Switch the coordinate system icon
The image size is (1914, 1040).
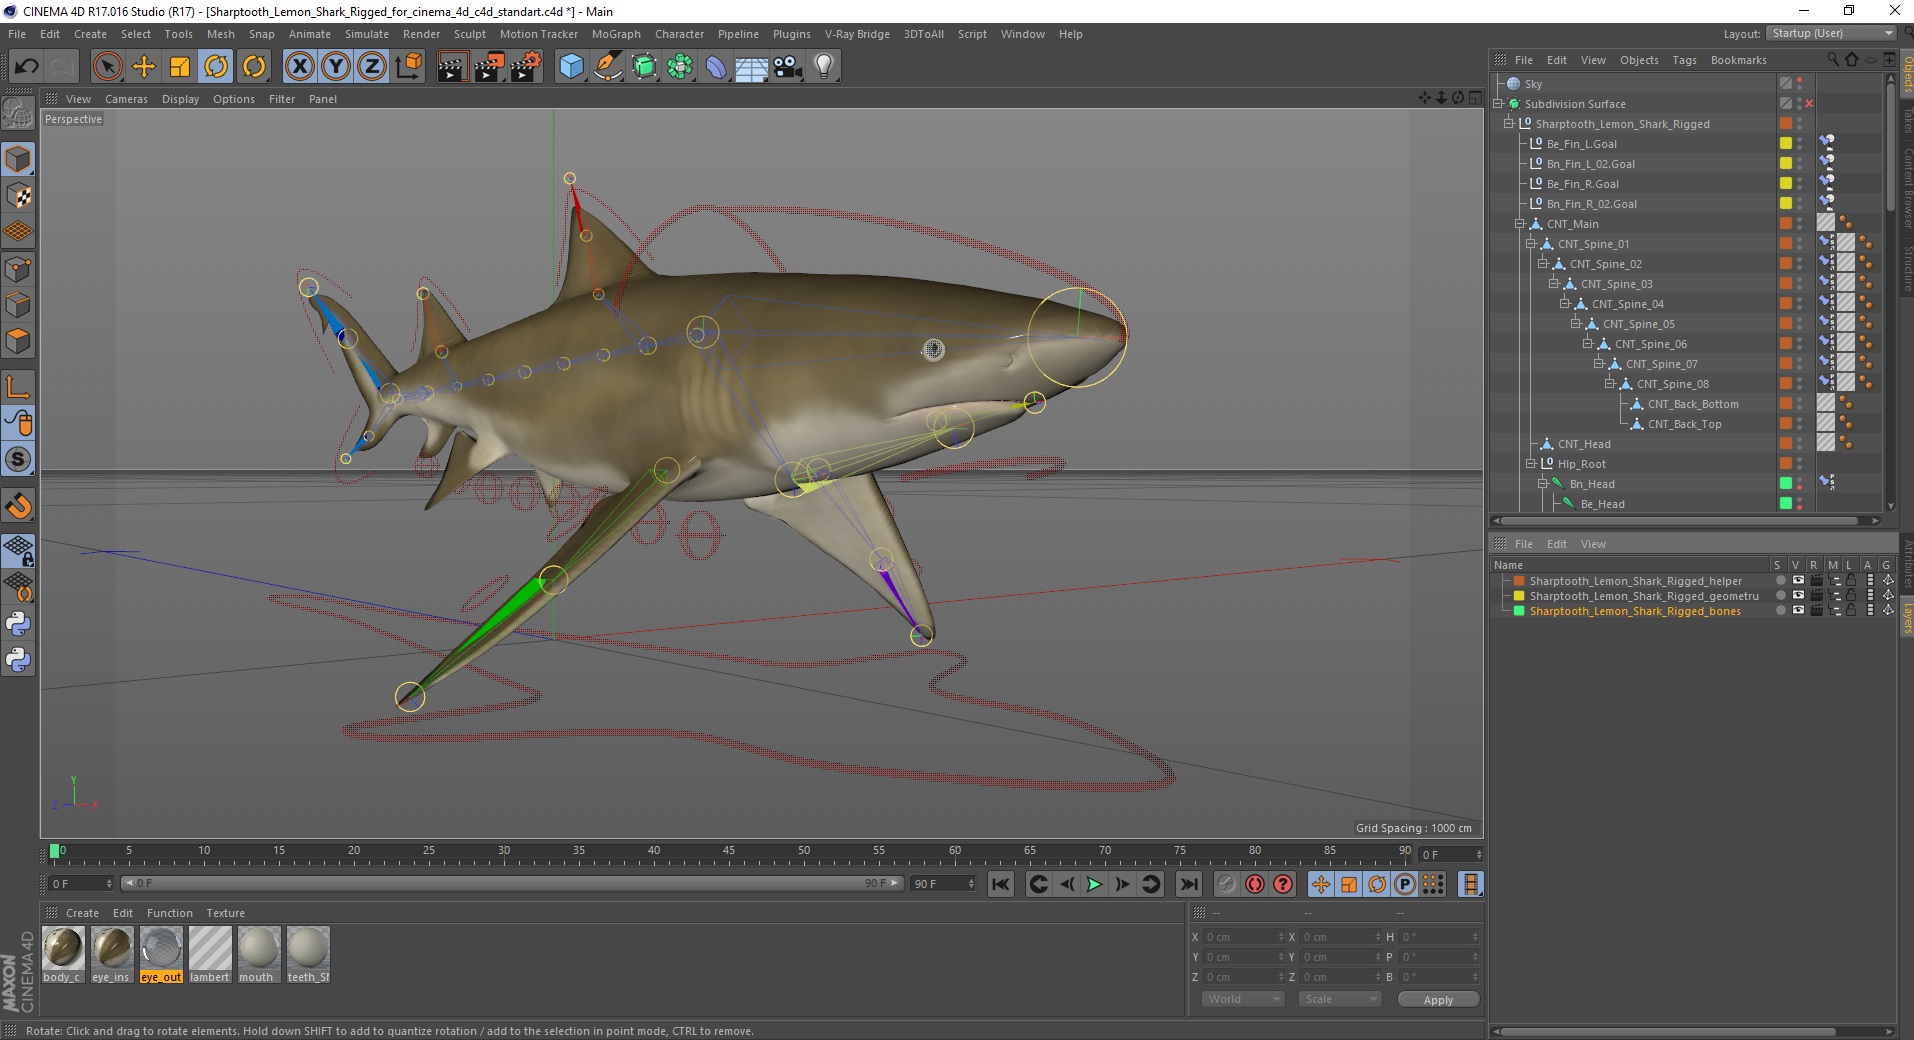pyautogui.click(x=408, y=67)
